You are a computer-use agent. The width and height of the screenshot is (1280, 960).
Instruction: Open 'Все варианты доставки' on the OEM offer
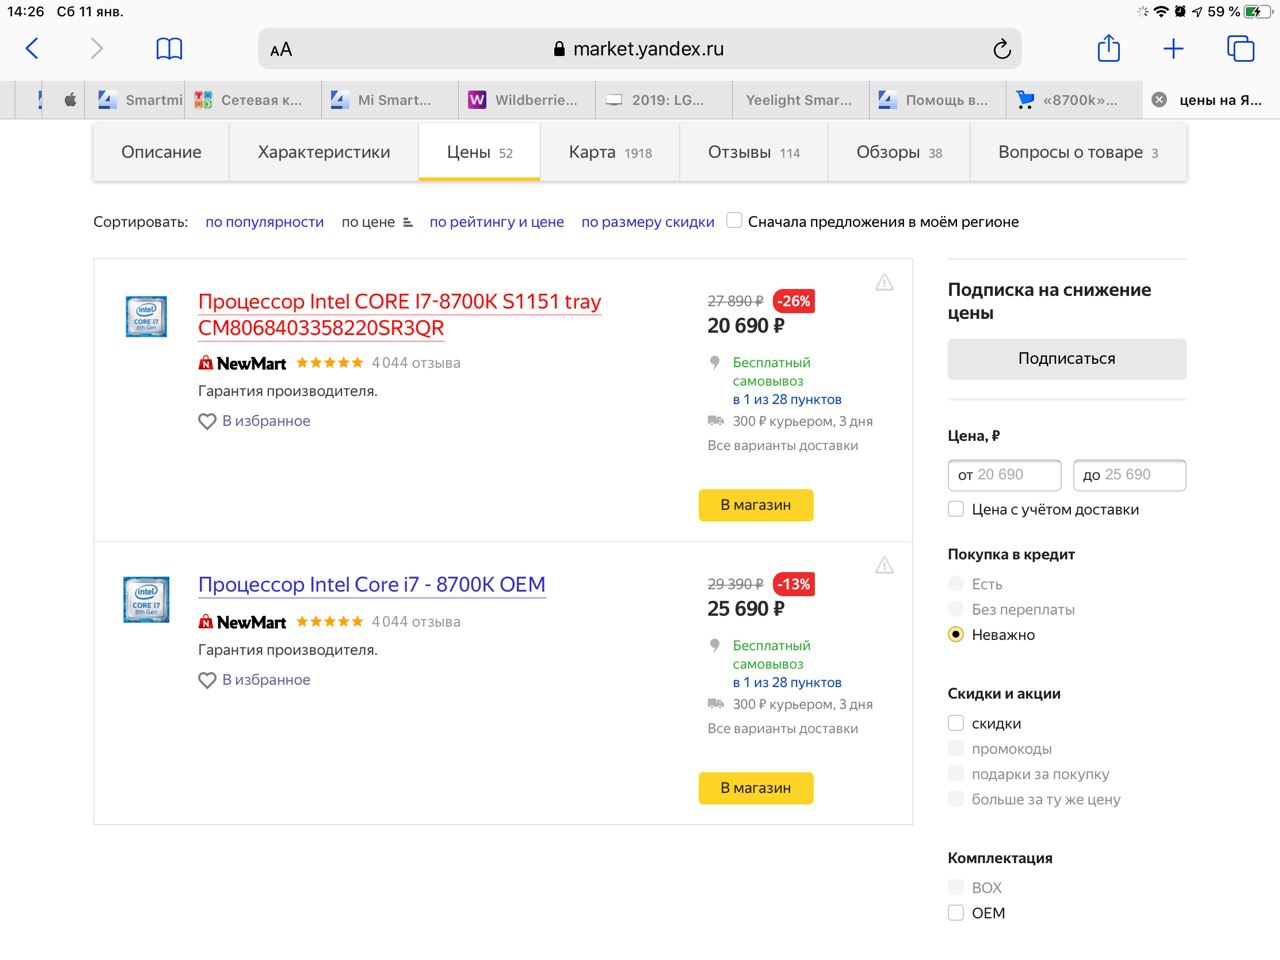pyautogui.click(x=783, y=728)
